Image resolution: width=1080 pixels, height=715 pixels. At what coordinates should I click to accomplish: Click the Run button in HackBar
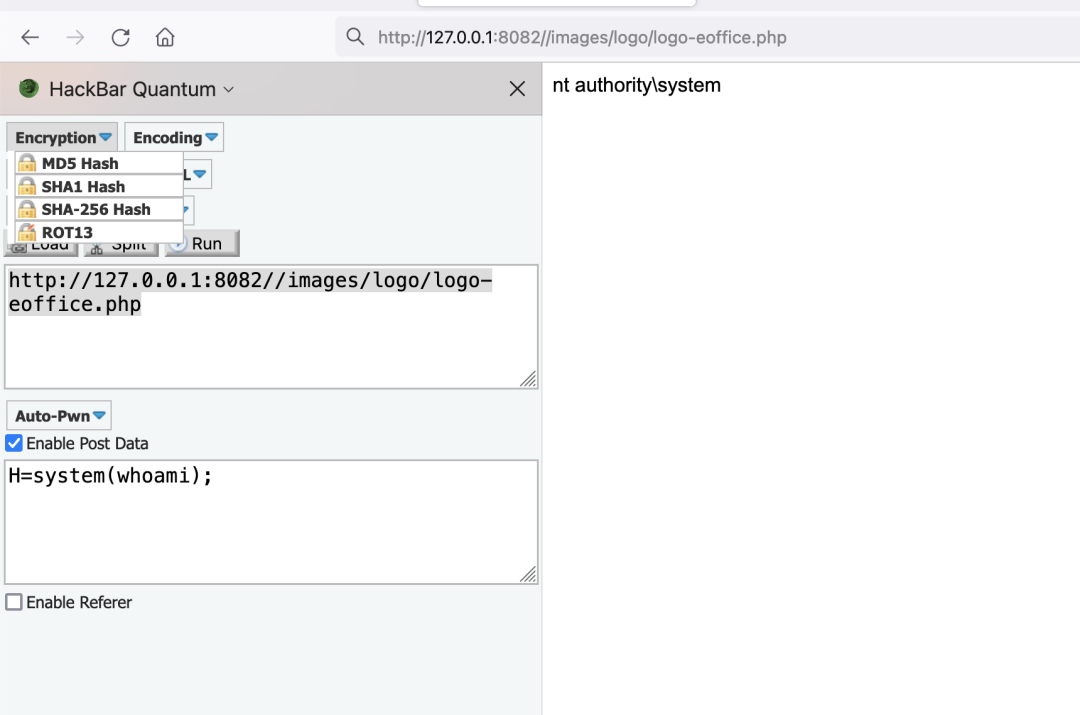(x=202, y=244)
